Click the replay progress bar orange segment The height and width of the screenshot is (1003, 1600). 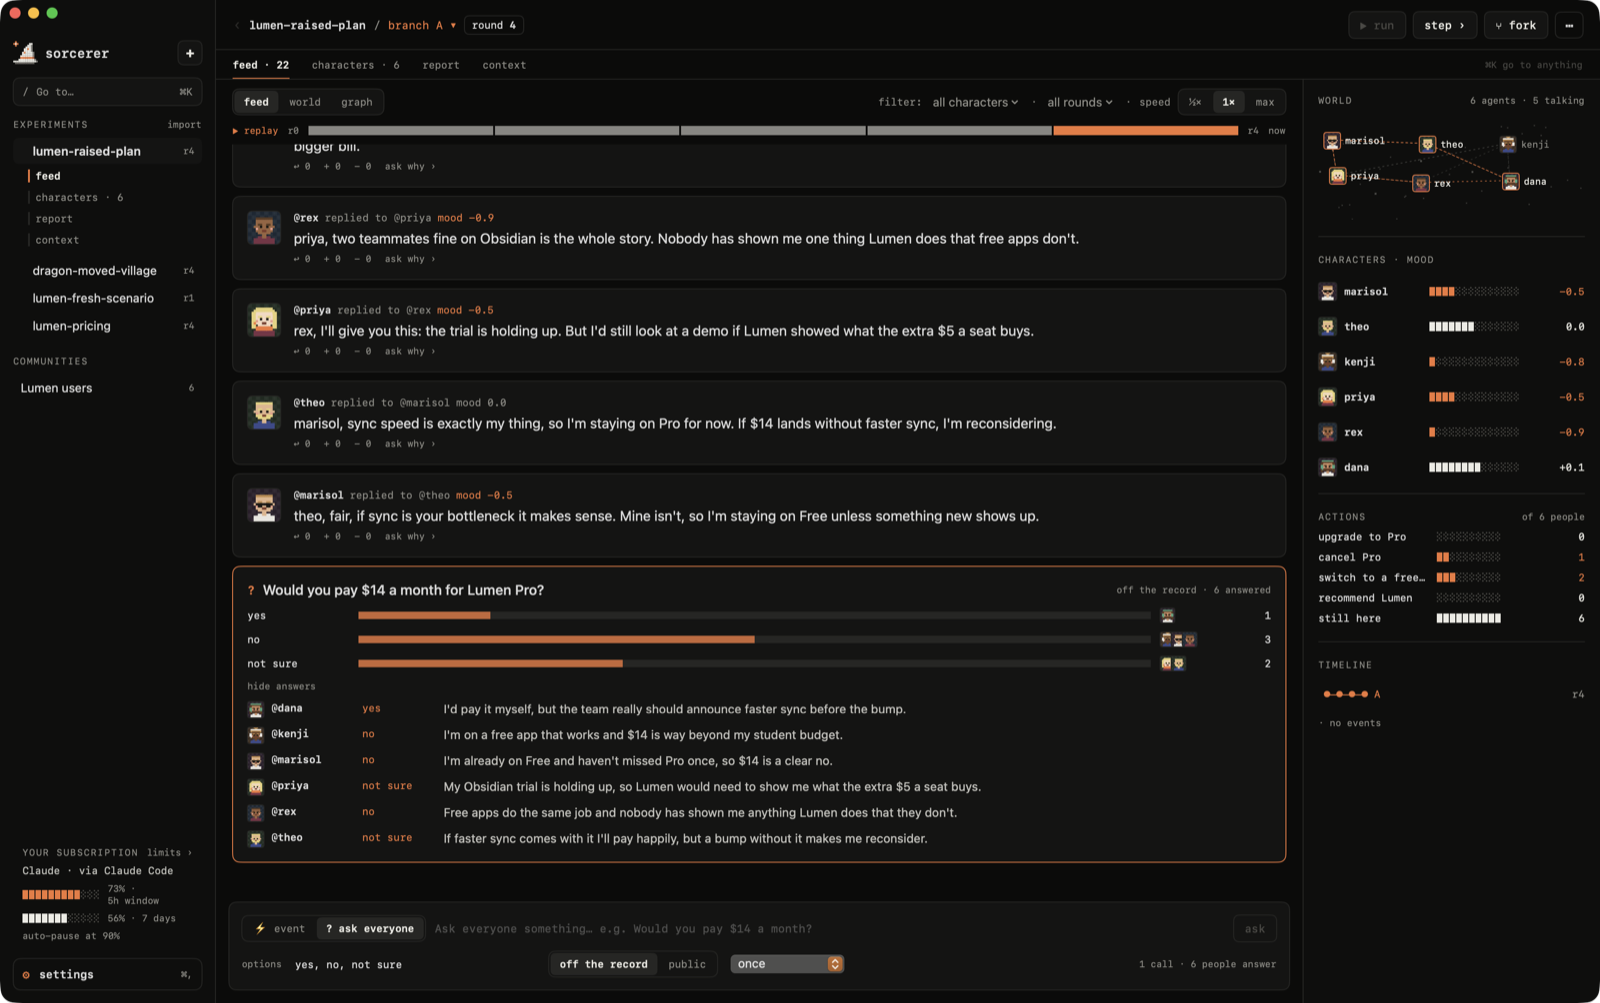[x=1146, y=131]
